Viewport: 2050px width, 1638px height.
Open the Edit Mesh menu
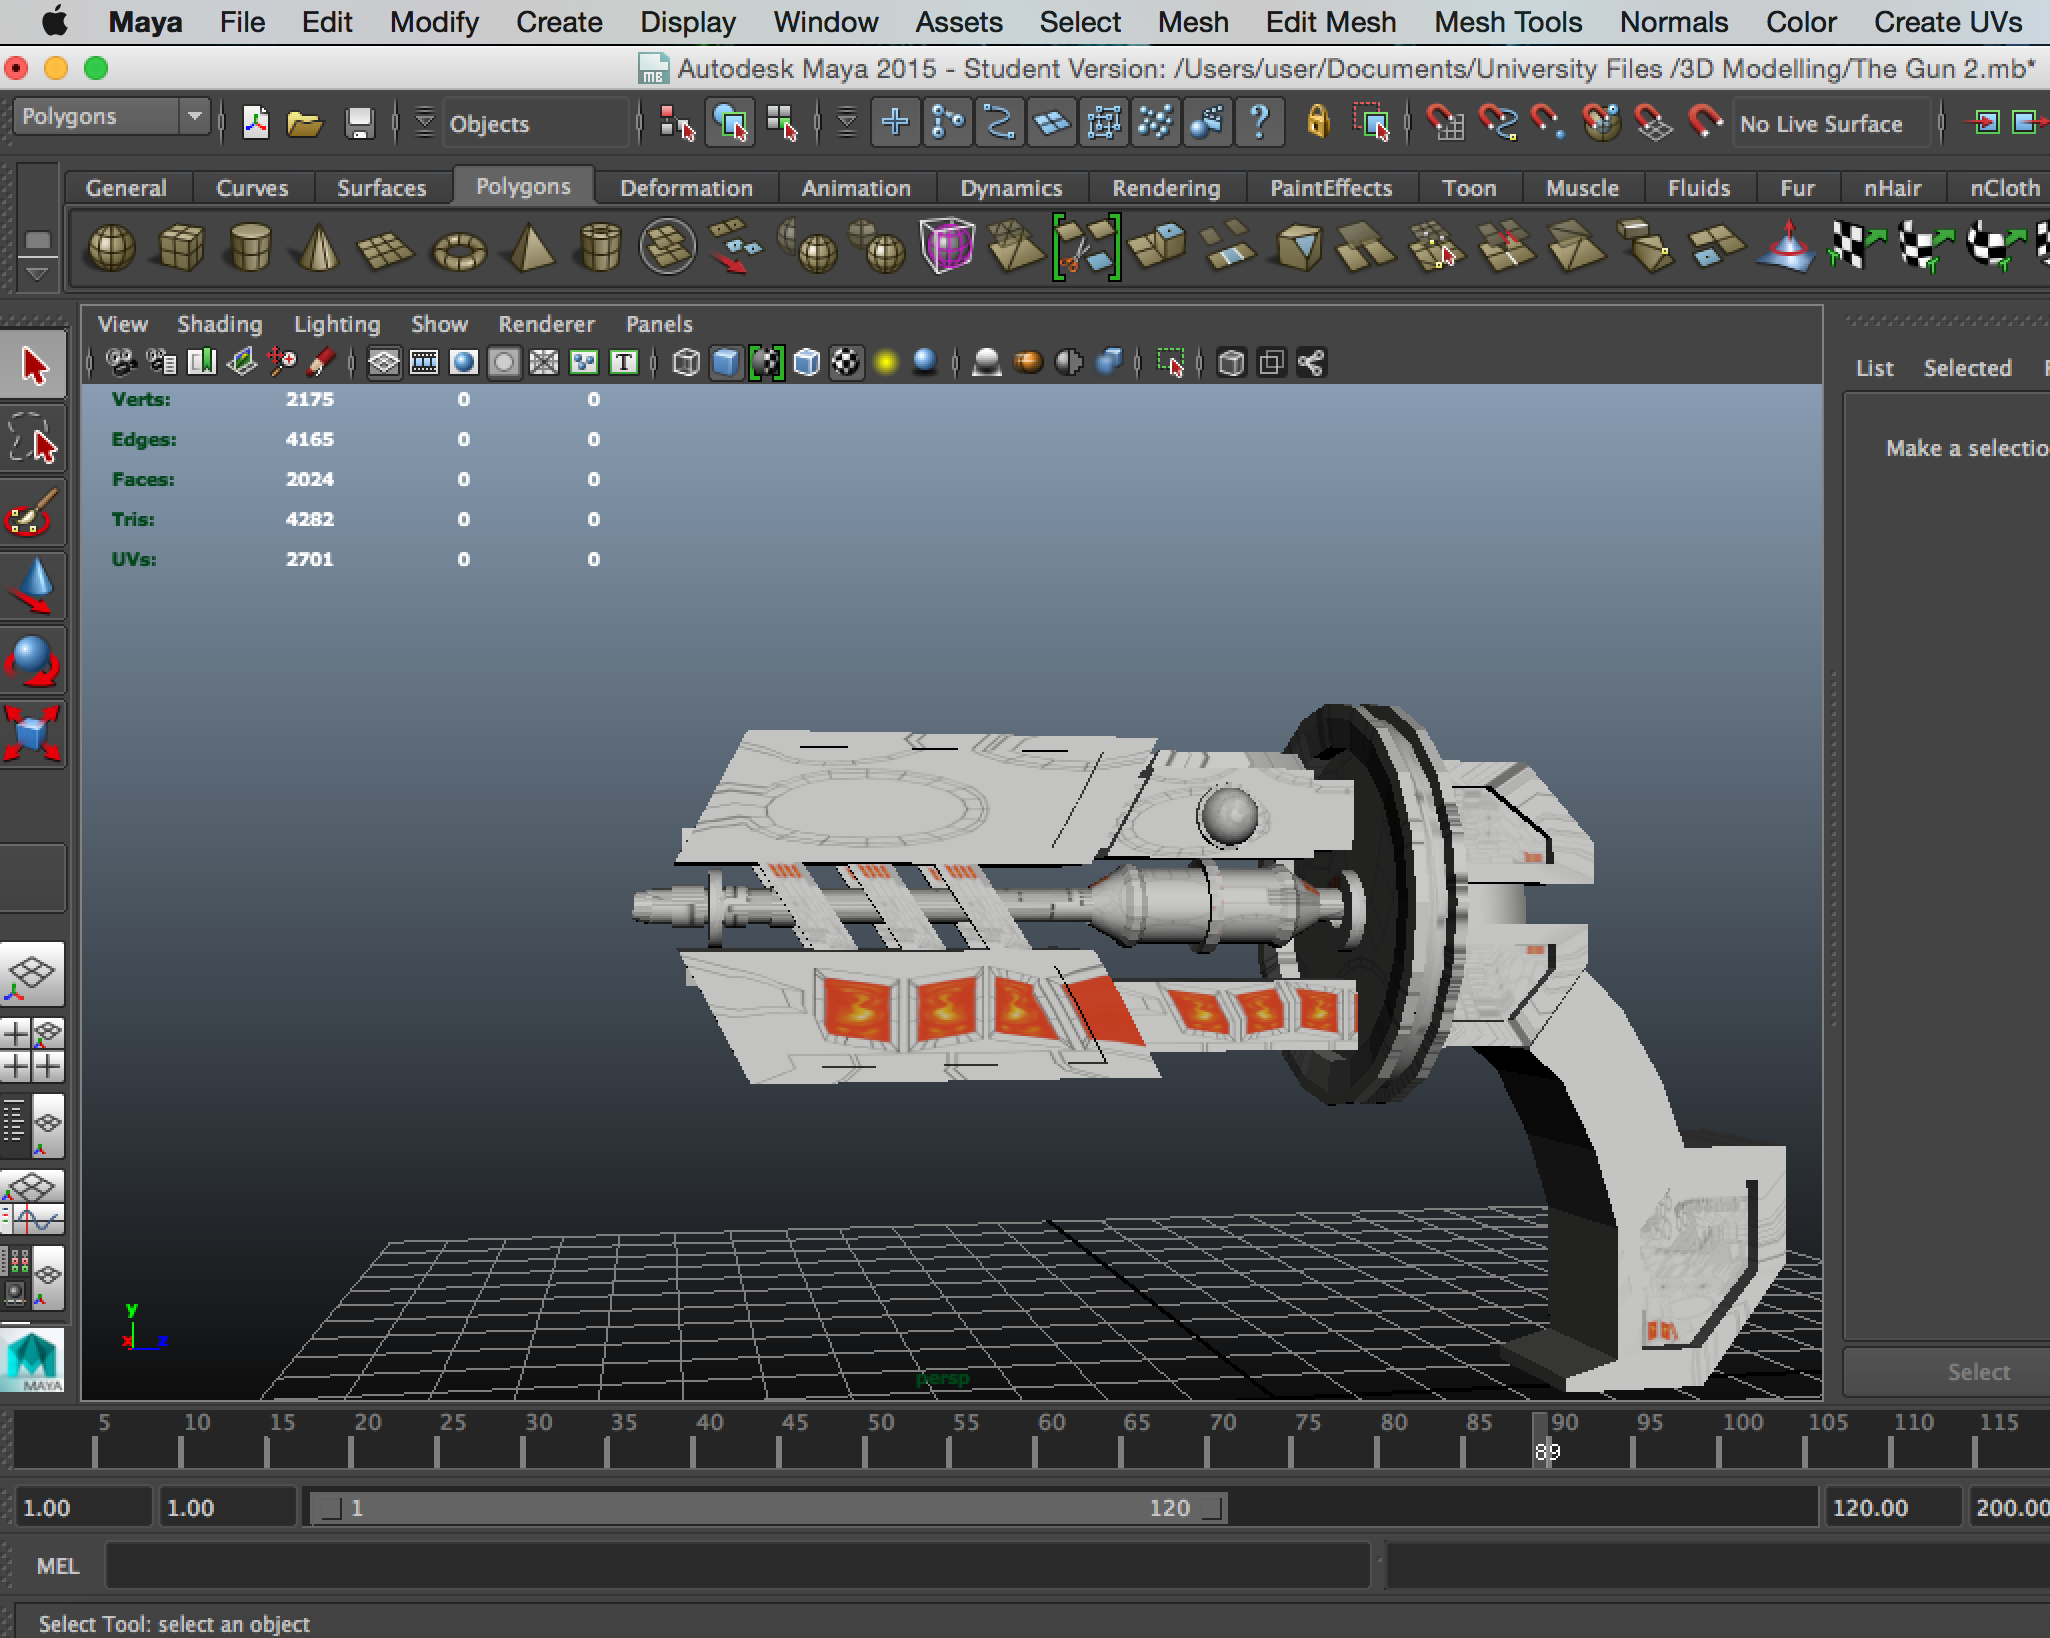click(1330, 22)
